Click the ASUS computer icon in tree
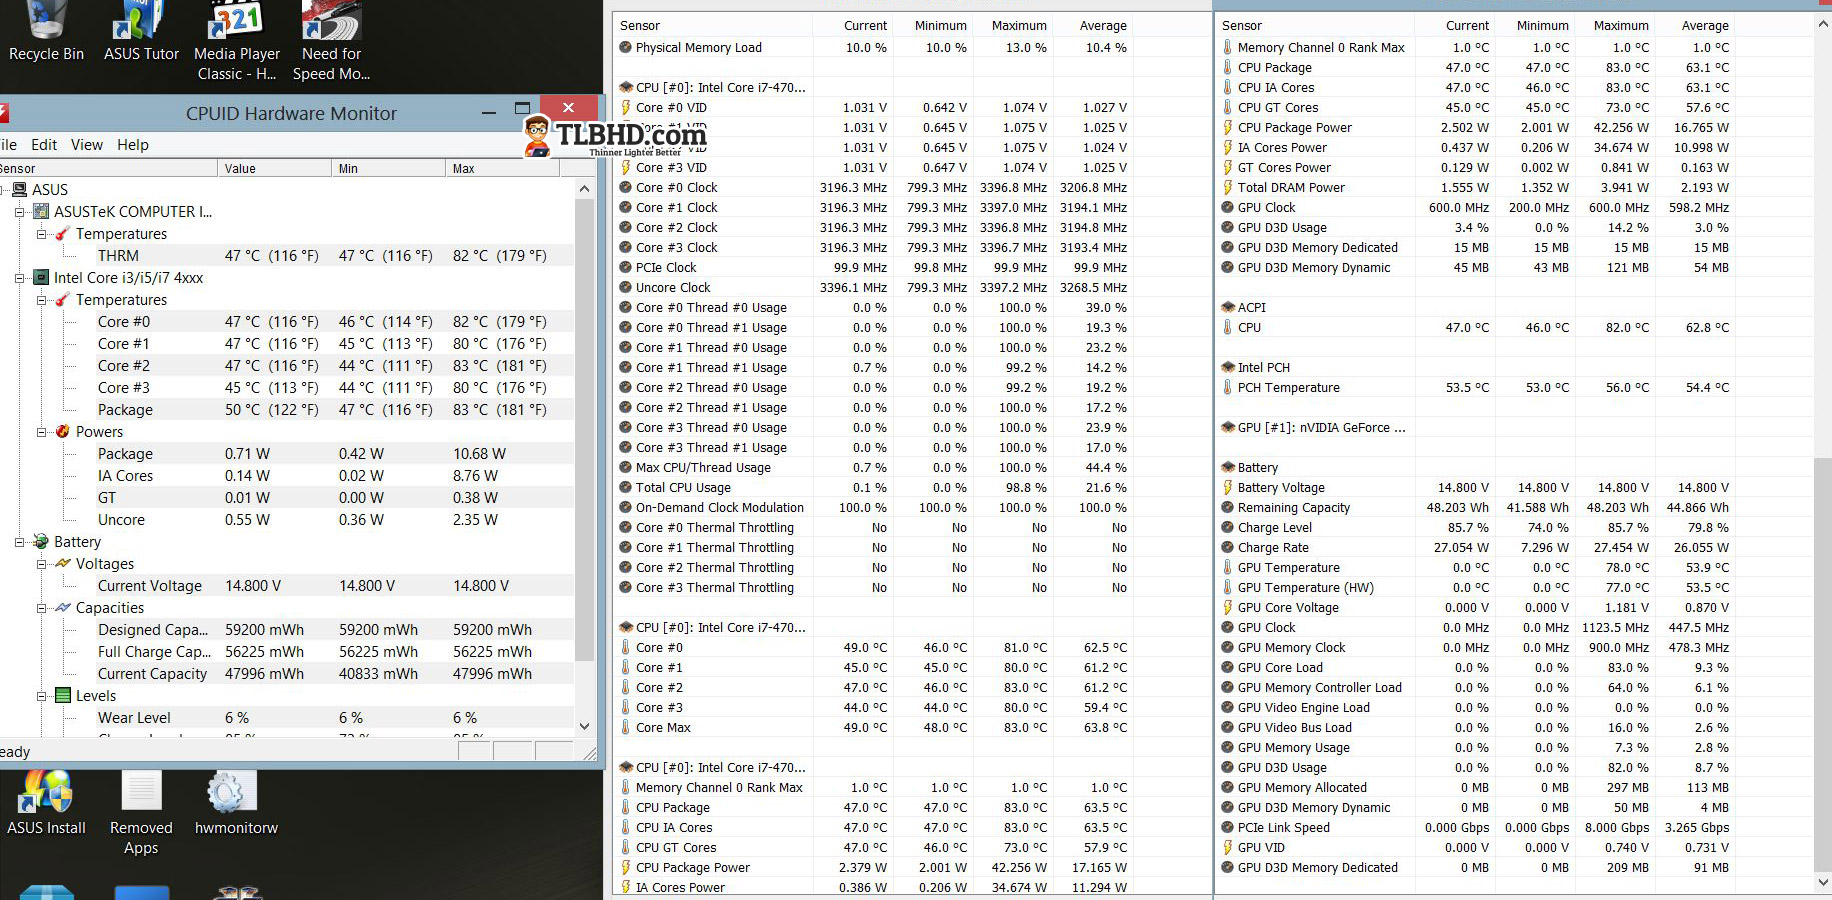The height and width of the screenshot is (900, 1832). (20, 189)
